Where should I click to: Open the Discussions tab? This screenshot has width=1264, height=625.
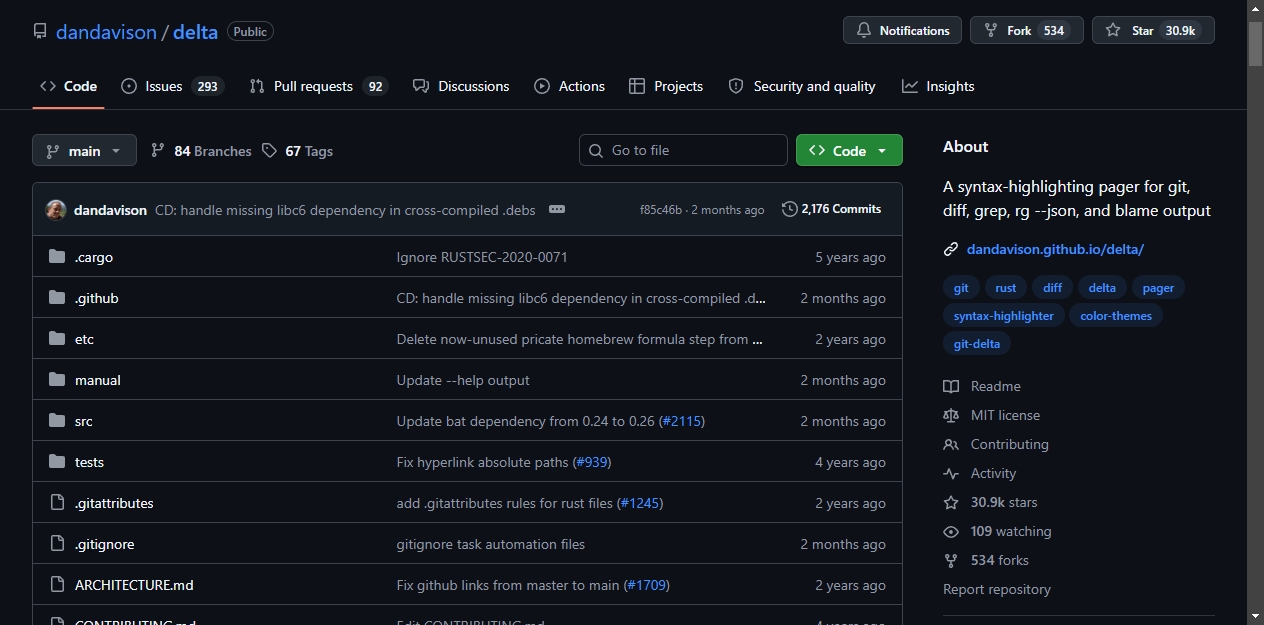click(x=461, y=86)
